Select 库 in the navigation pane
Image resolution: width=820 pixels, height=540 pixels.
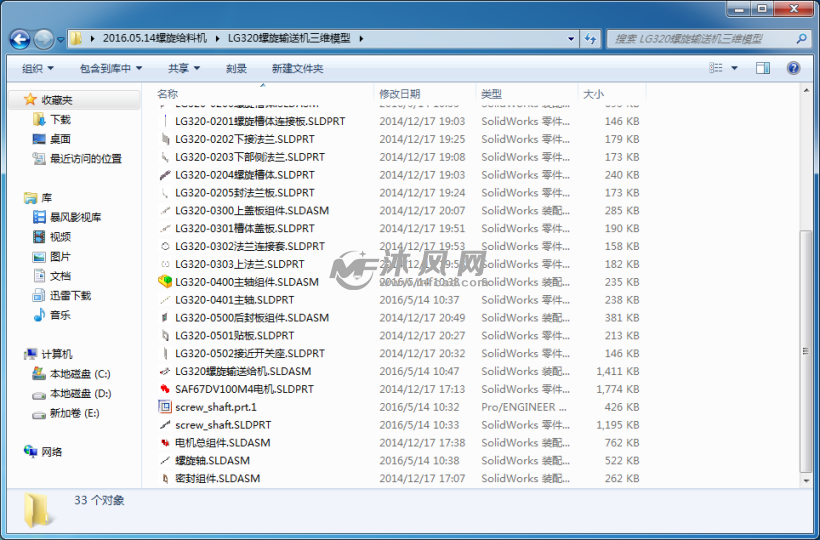pos(47,198)
